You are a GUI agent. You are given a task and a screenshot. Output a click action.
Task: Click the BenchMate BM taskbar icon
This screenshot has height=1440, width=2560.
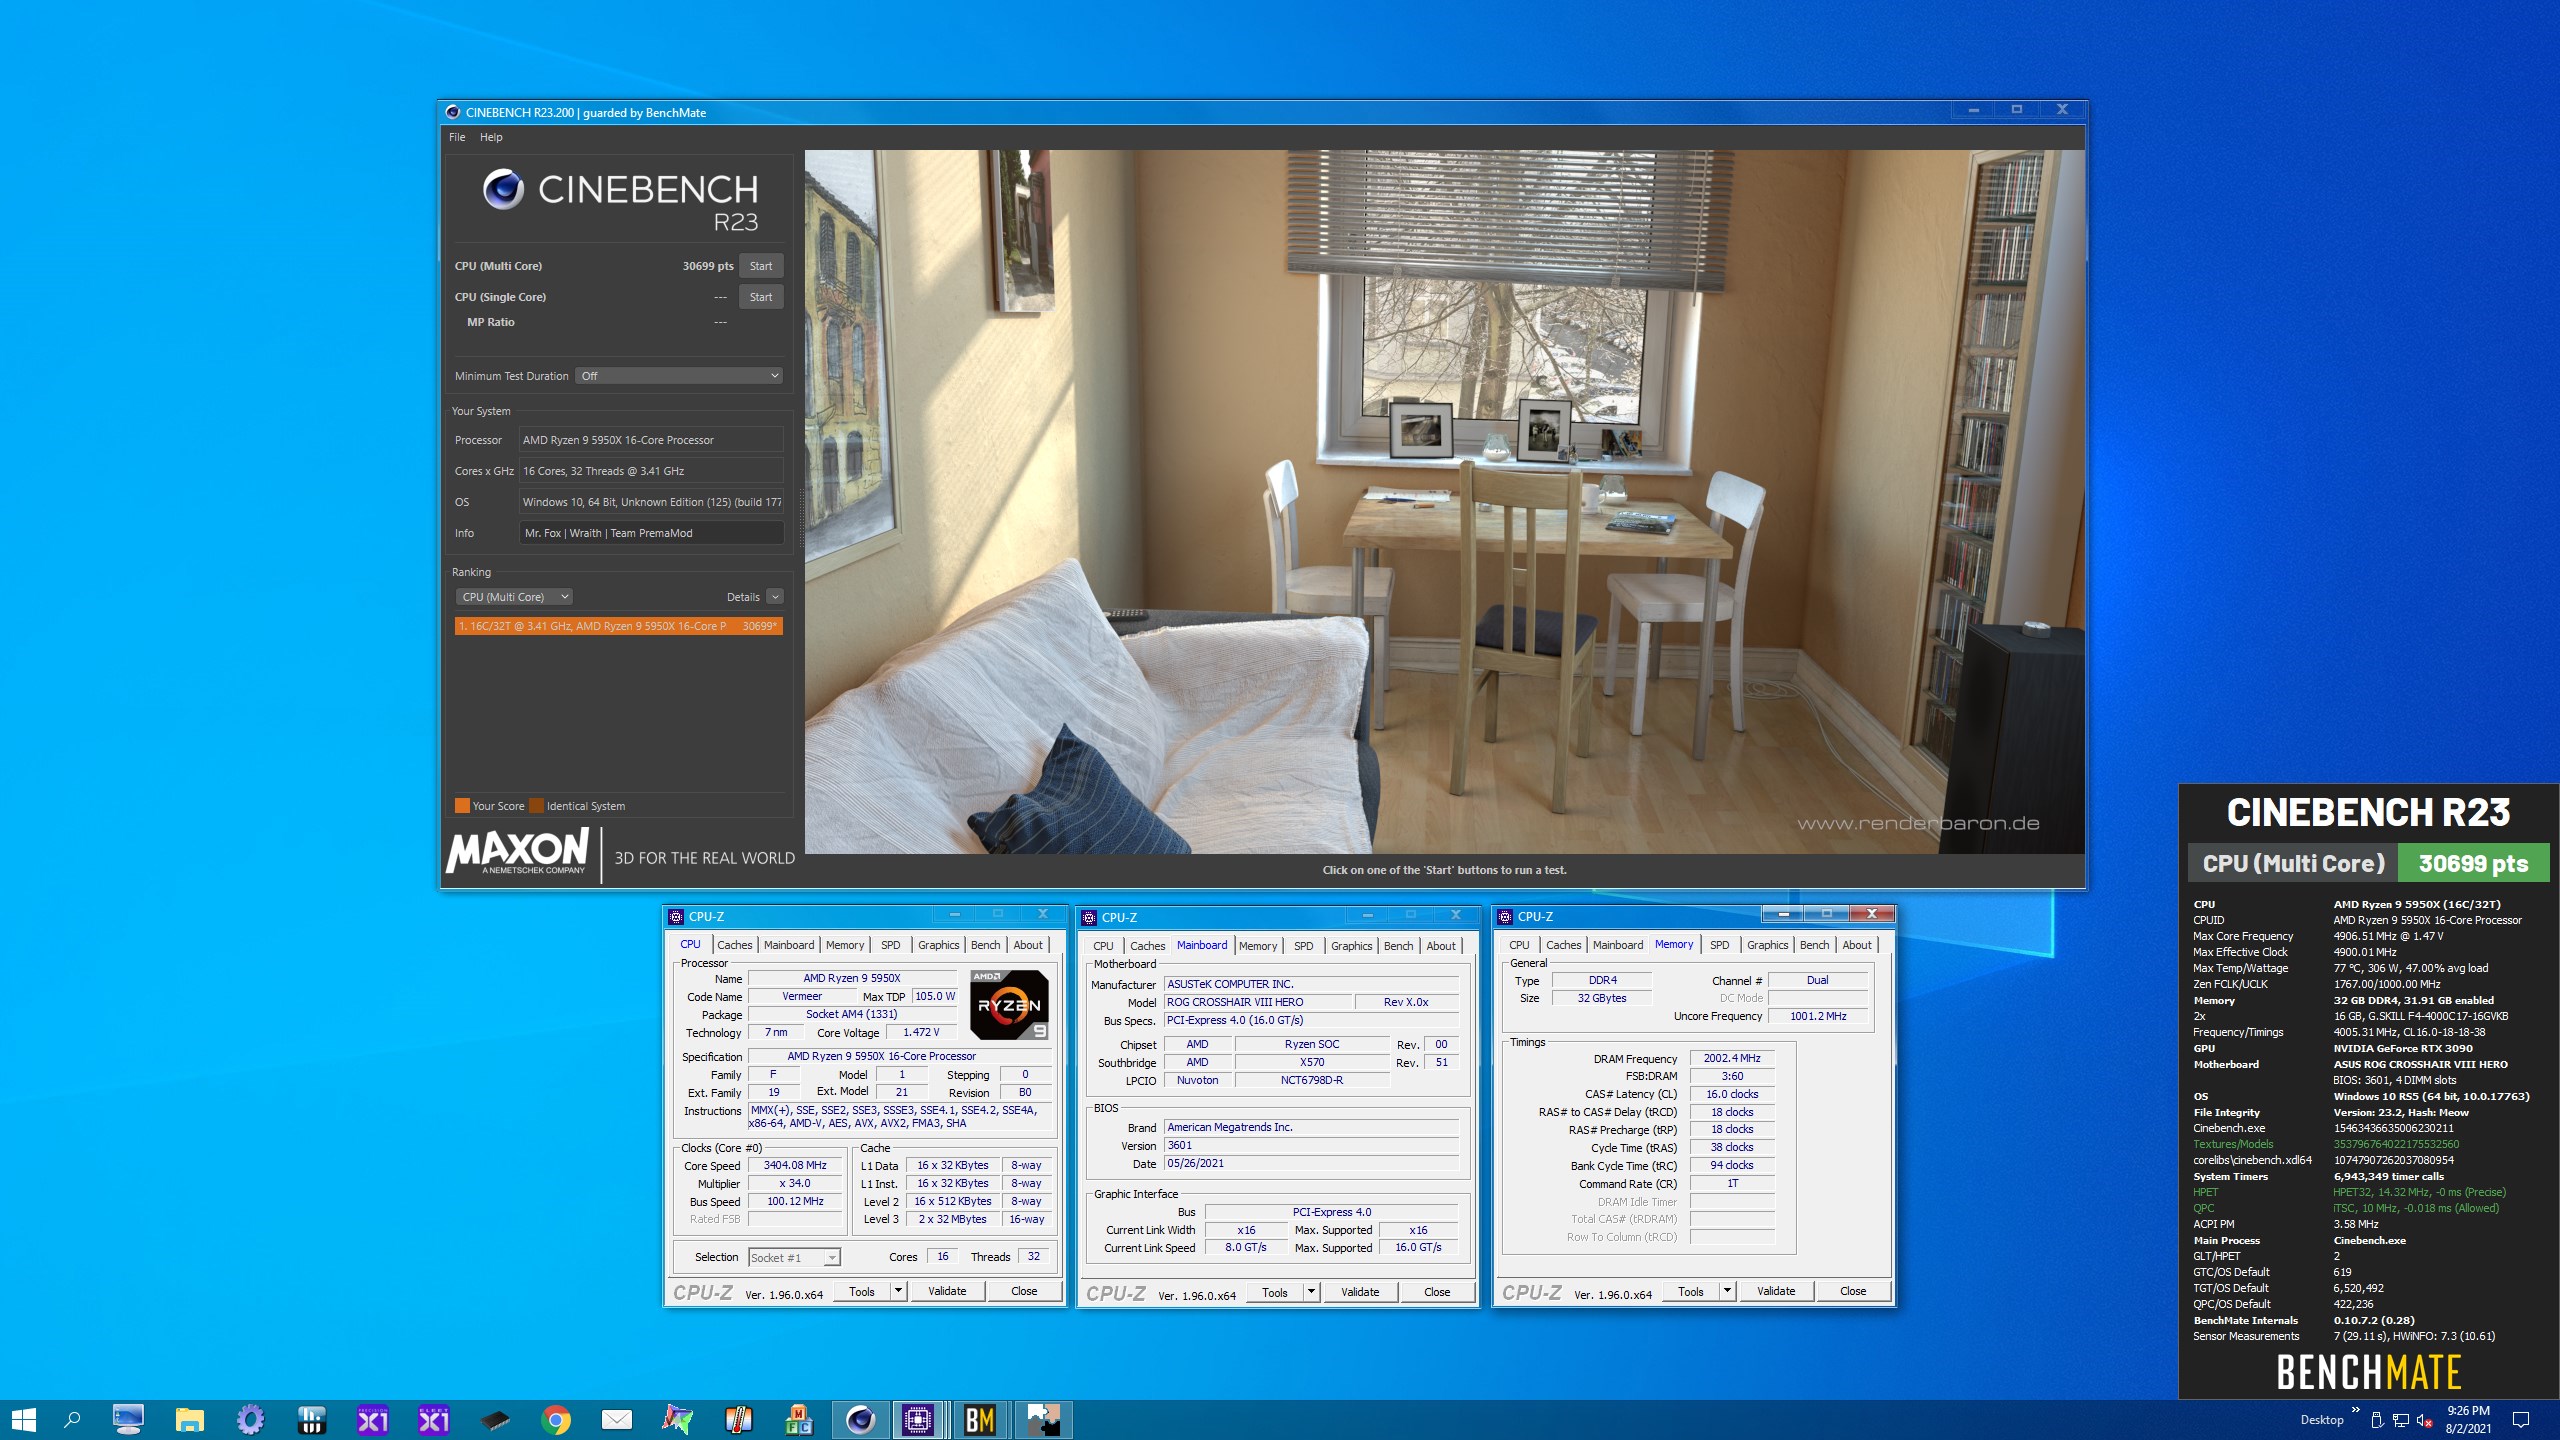point(979,1419)
